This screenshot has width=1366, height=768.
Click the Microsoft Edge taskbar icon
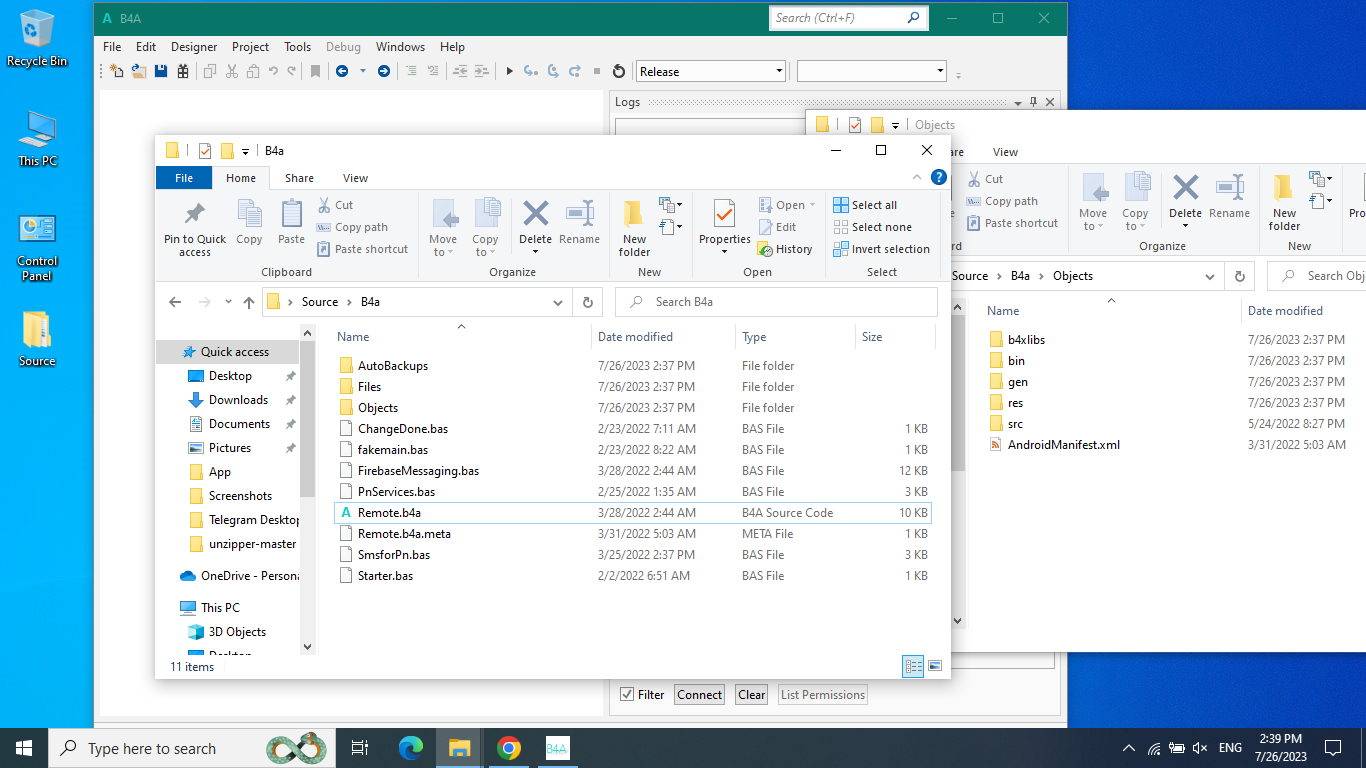[410, 748]
